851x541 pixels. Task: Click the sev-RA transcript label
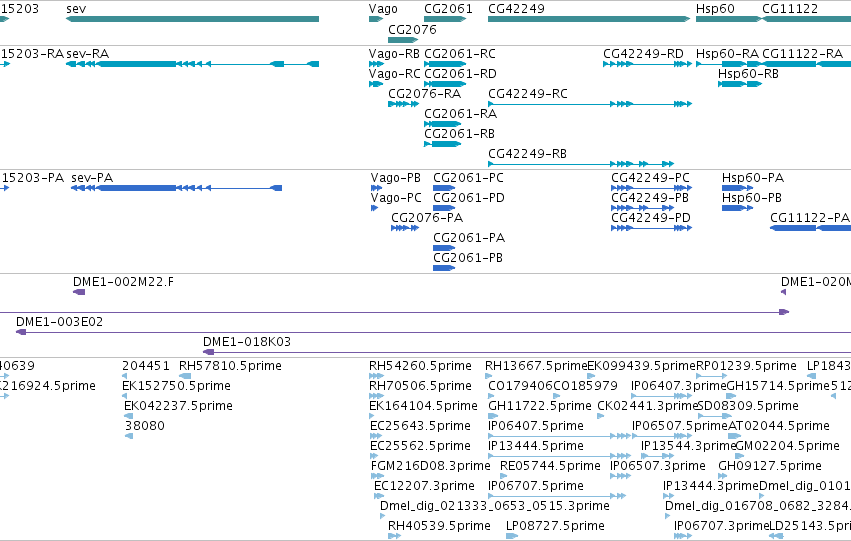tap(87, 54)
